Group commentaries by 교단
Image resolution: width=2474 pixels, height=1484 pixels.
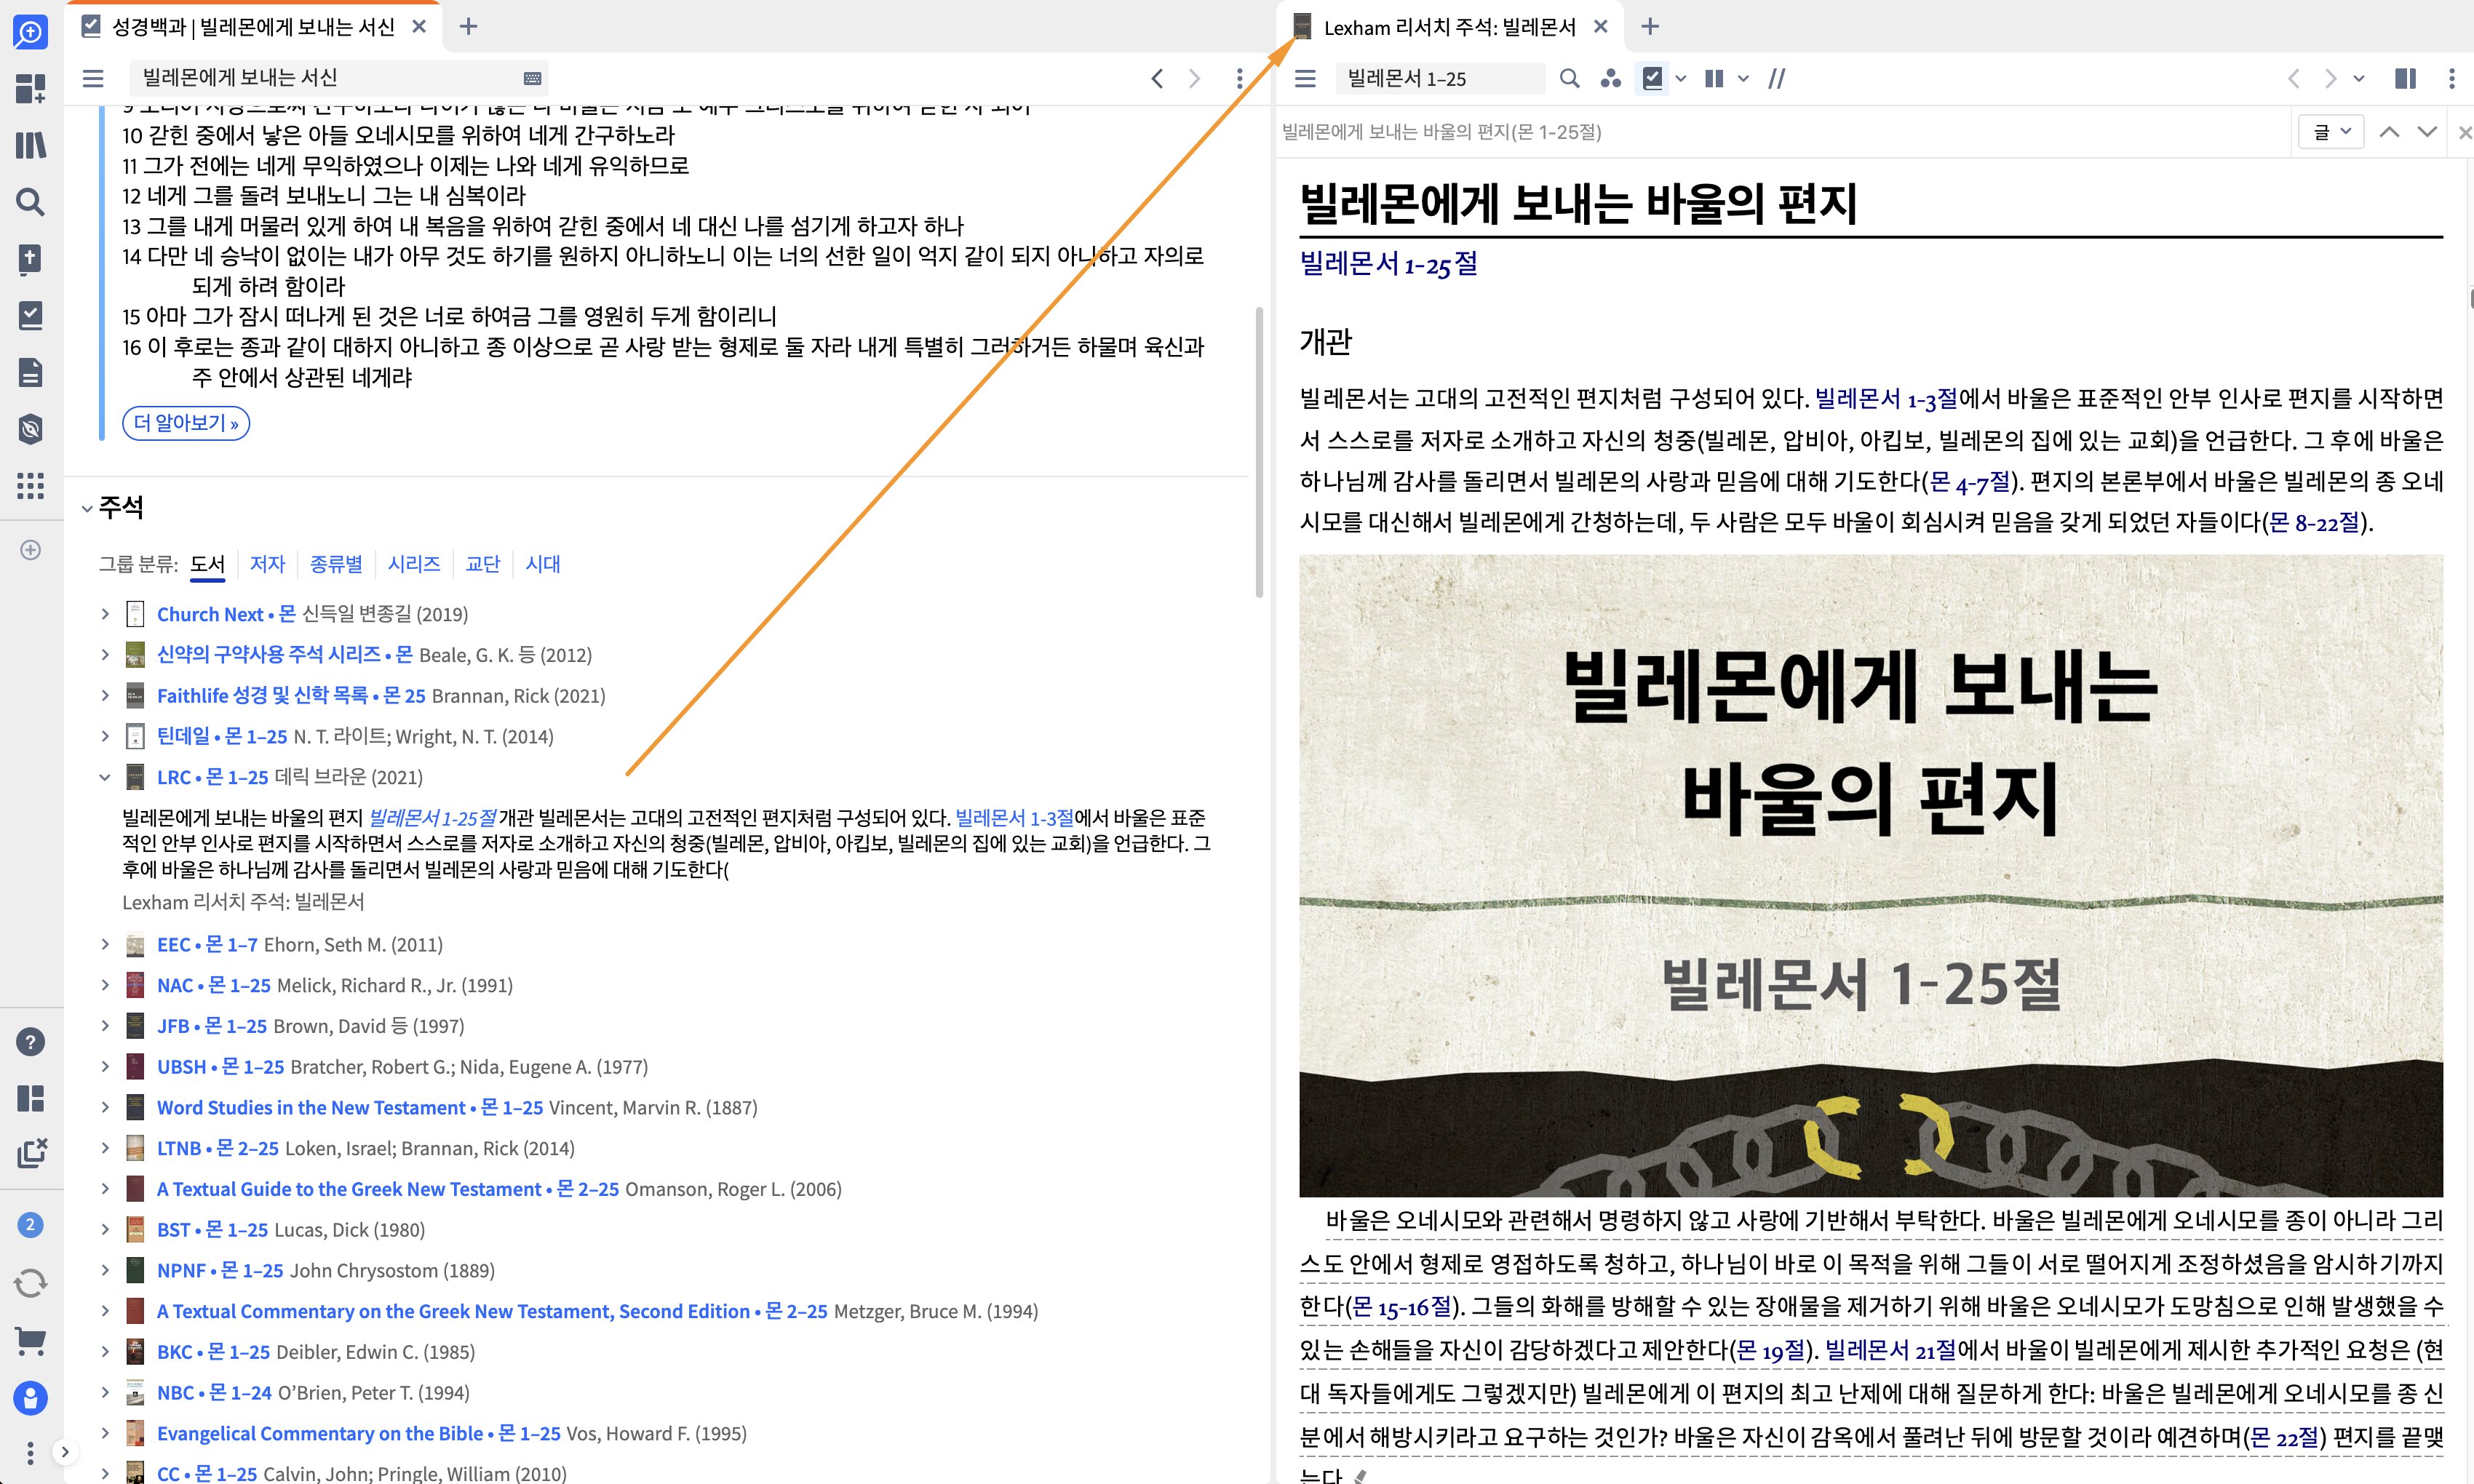pos(483,564)
